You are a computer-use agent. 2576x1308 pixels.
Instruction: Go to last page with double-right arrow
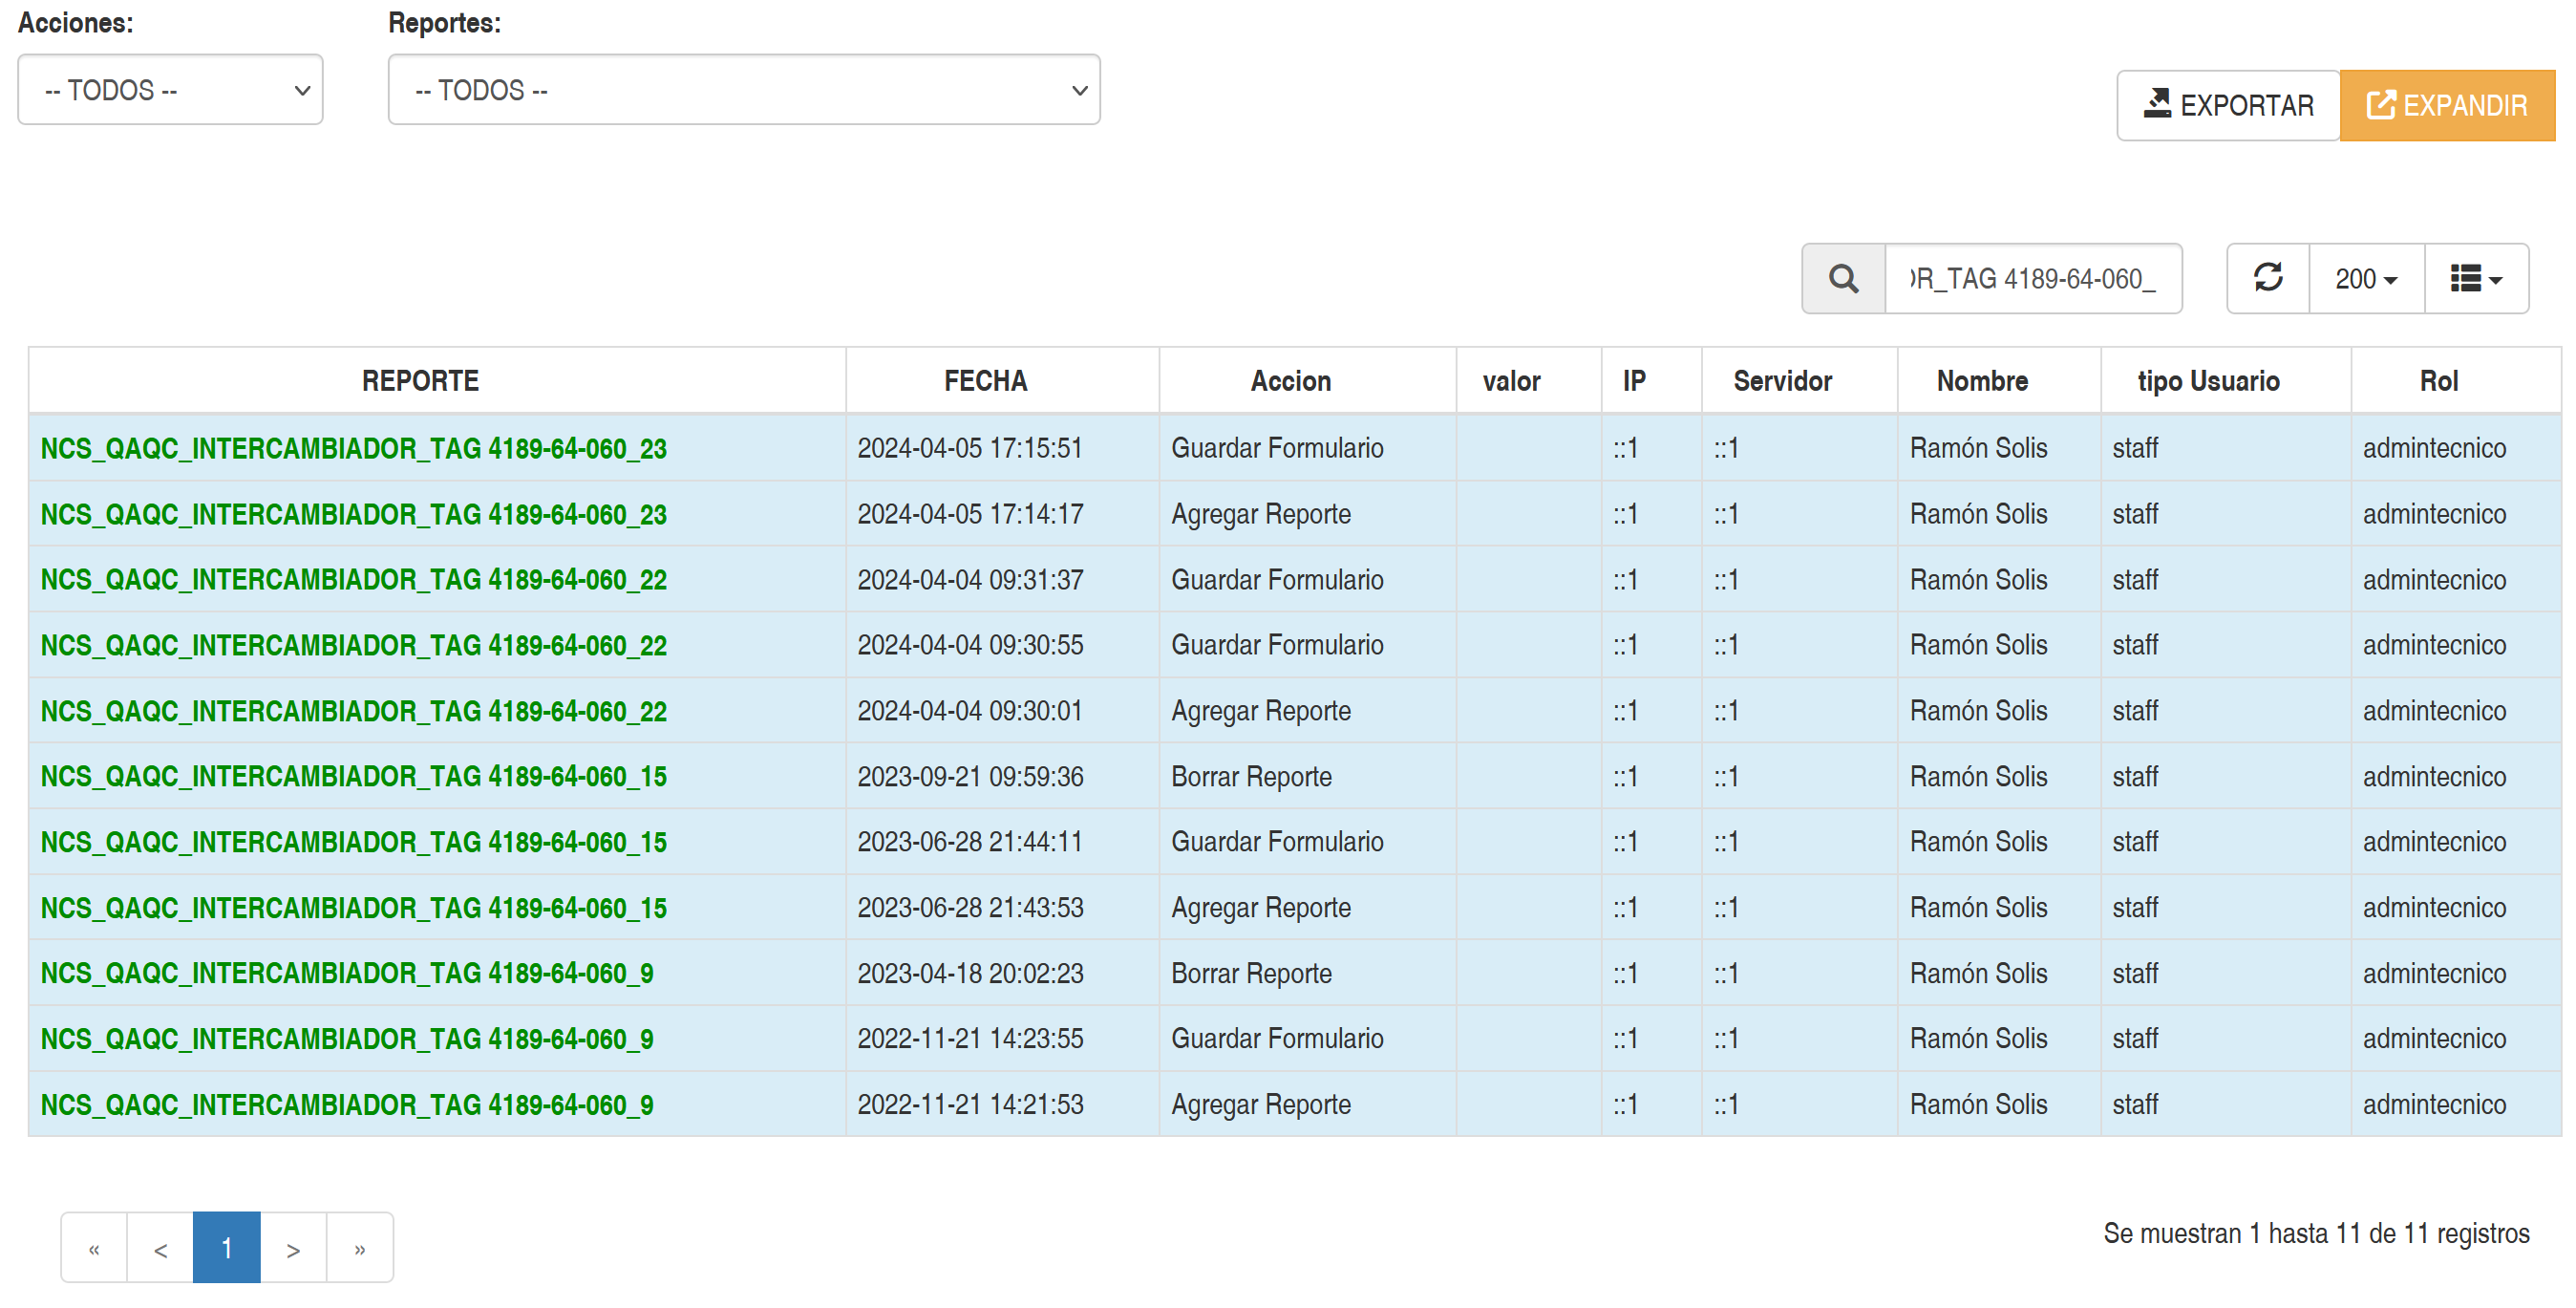[x=360, y=1248]
